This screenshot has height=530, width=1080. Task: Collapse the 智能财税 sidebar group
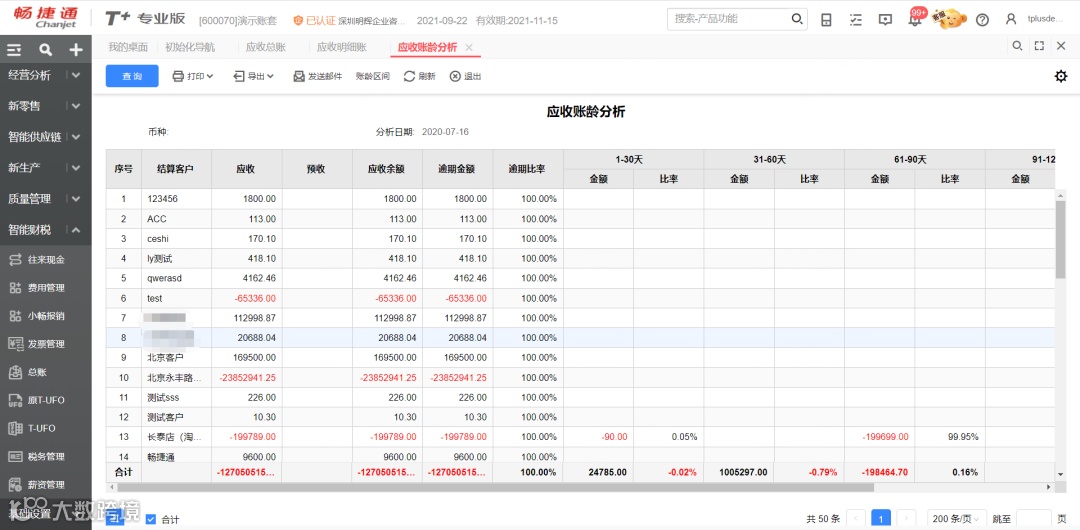(x=76, y=230)
